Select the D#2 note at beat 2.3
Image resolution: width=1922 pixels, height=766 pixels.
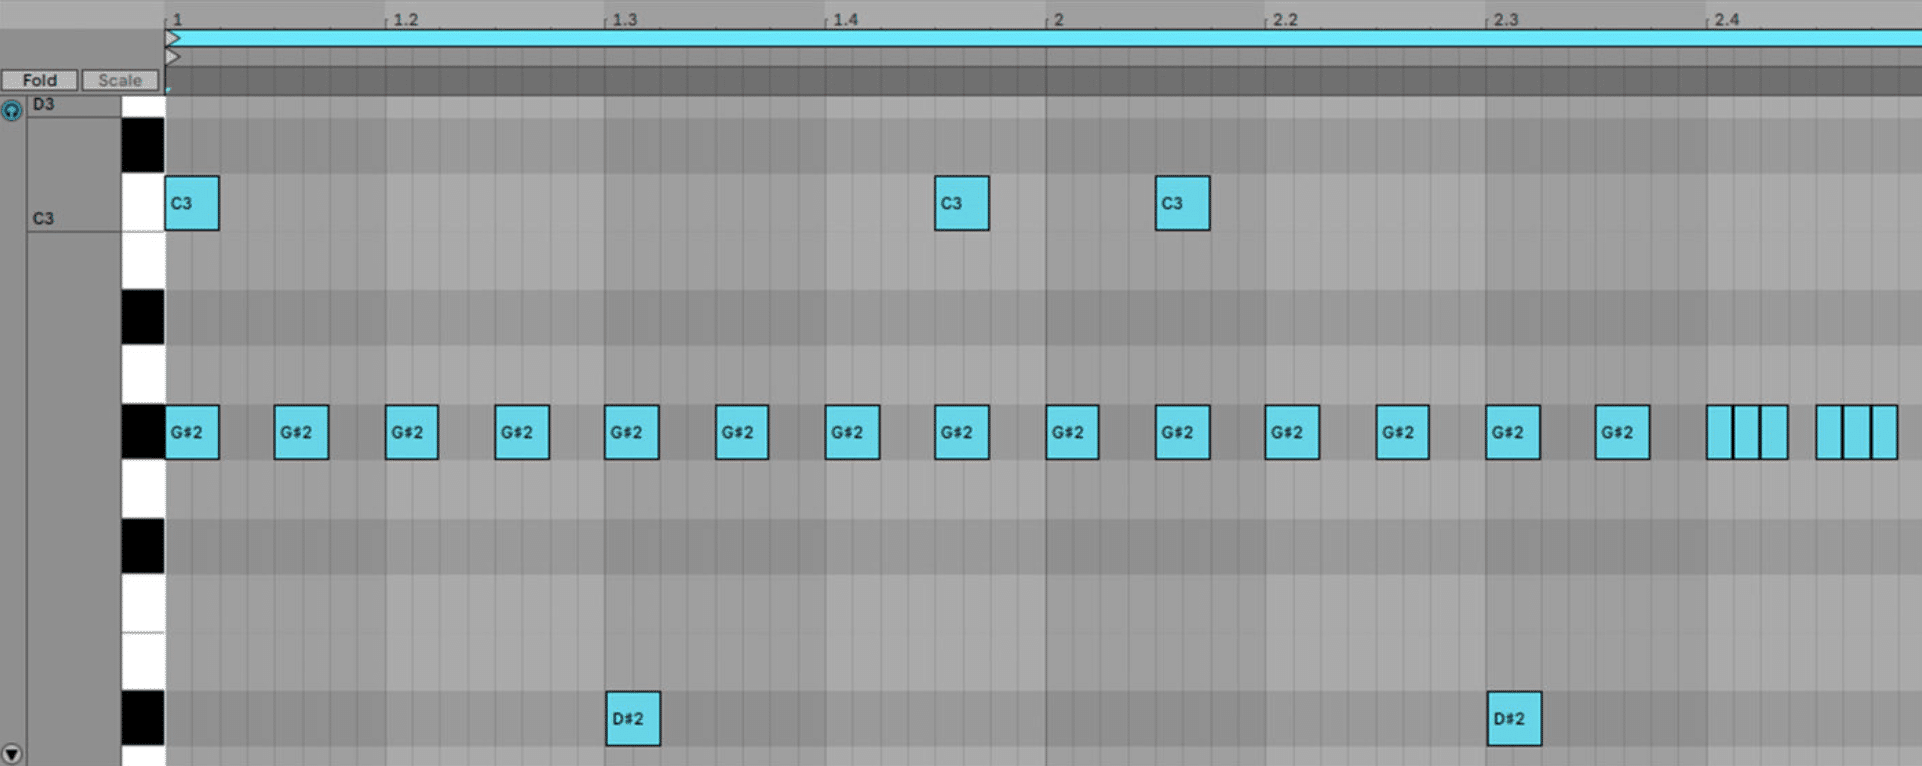tap(1514, 718)
